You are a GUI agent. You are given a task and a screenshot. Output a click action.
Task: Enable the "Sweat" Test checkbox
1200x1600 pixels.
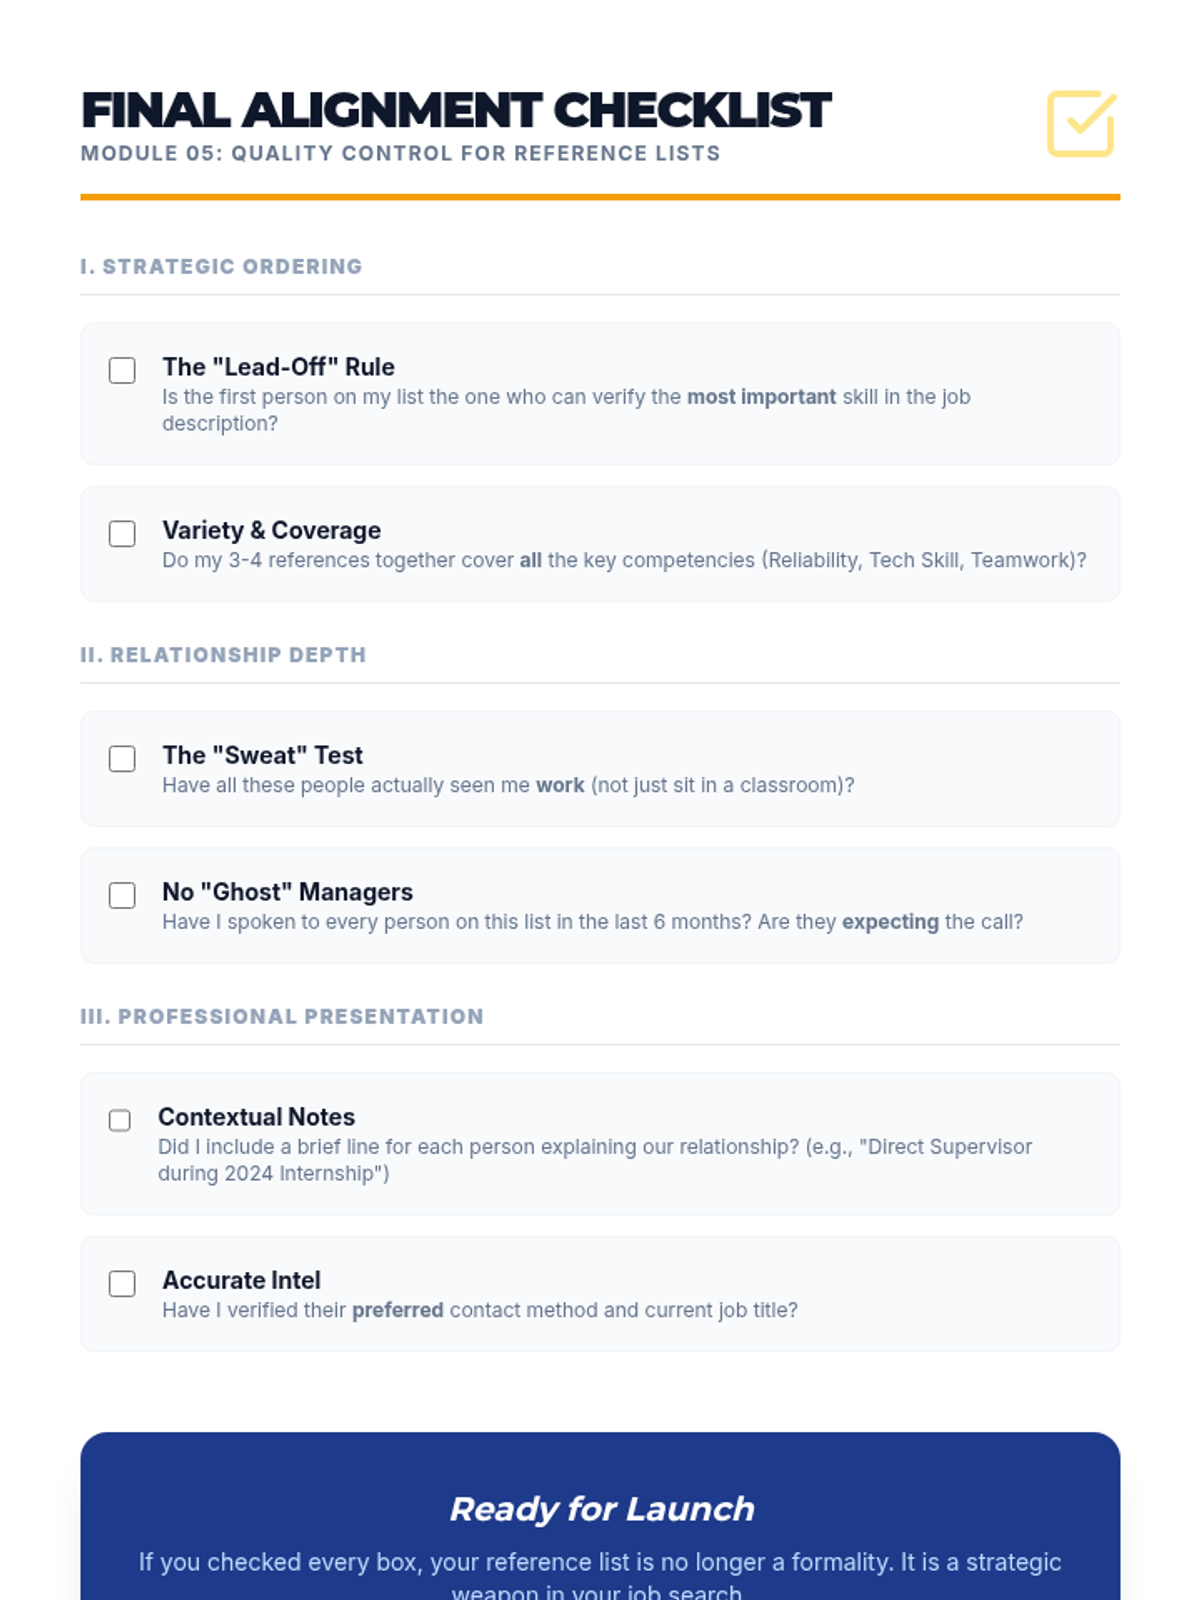point(122,759)
